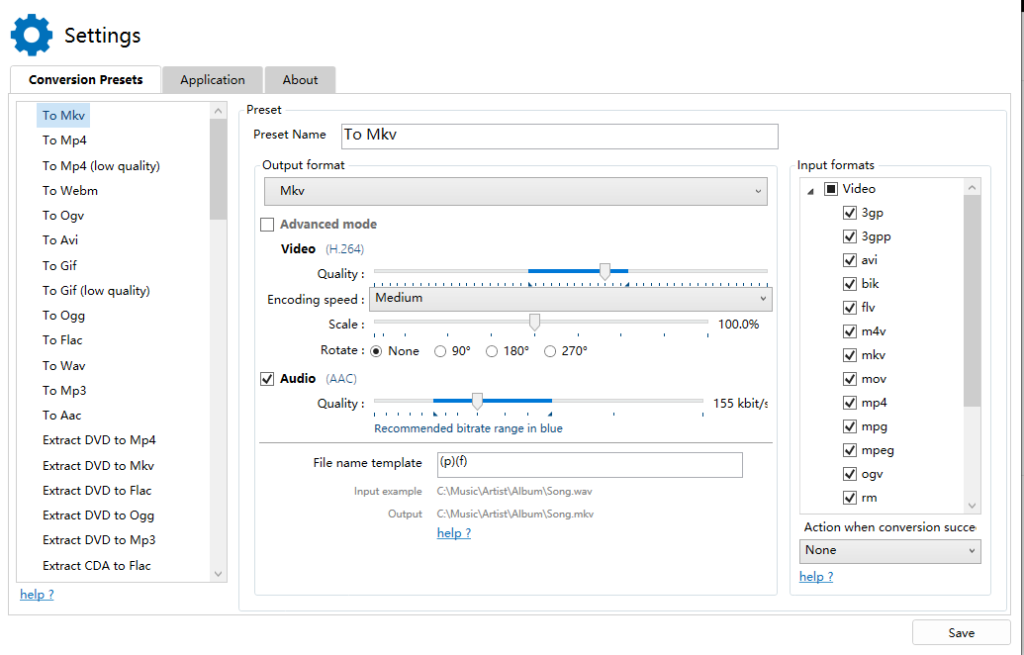Switch to the Application tab
This screenshot has width=1024, height=655.
[x=212, y=80]
